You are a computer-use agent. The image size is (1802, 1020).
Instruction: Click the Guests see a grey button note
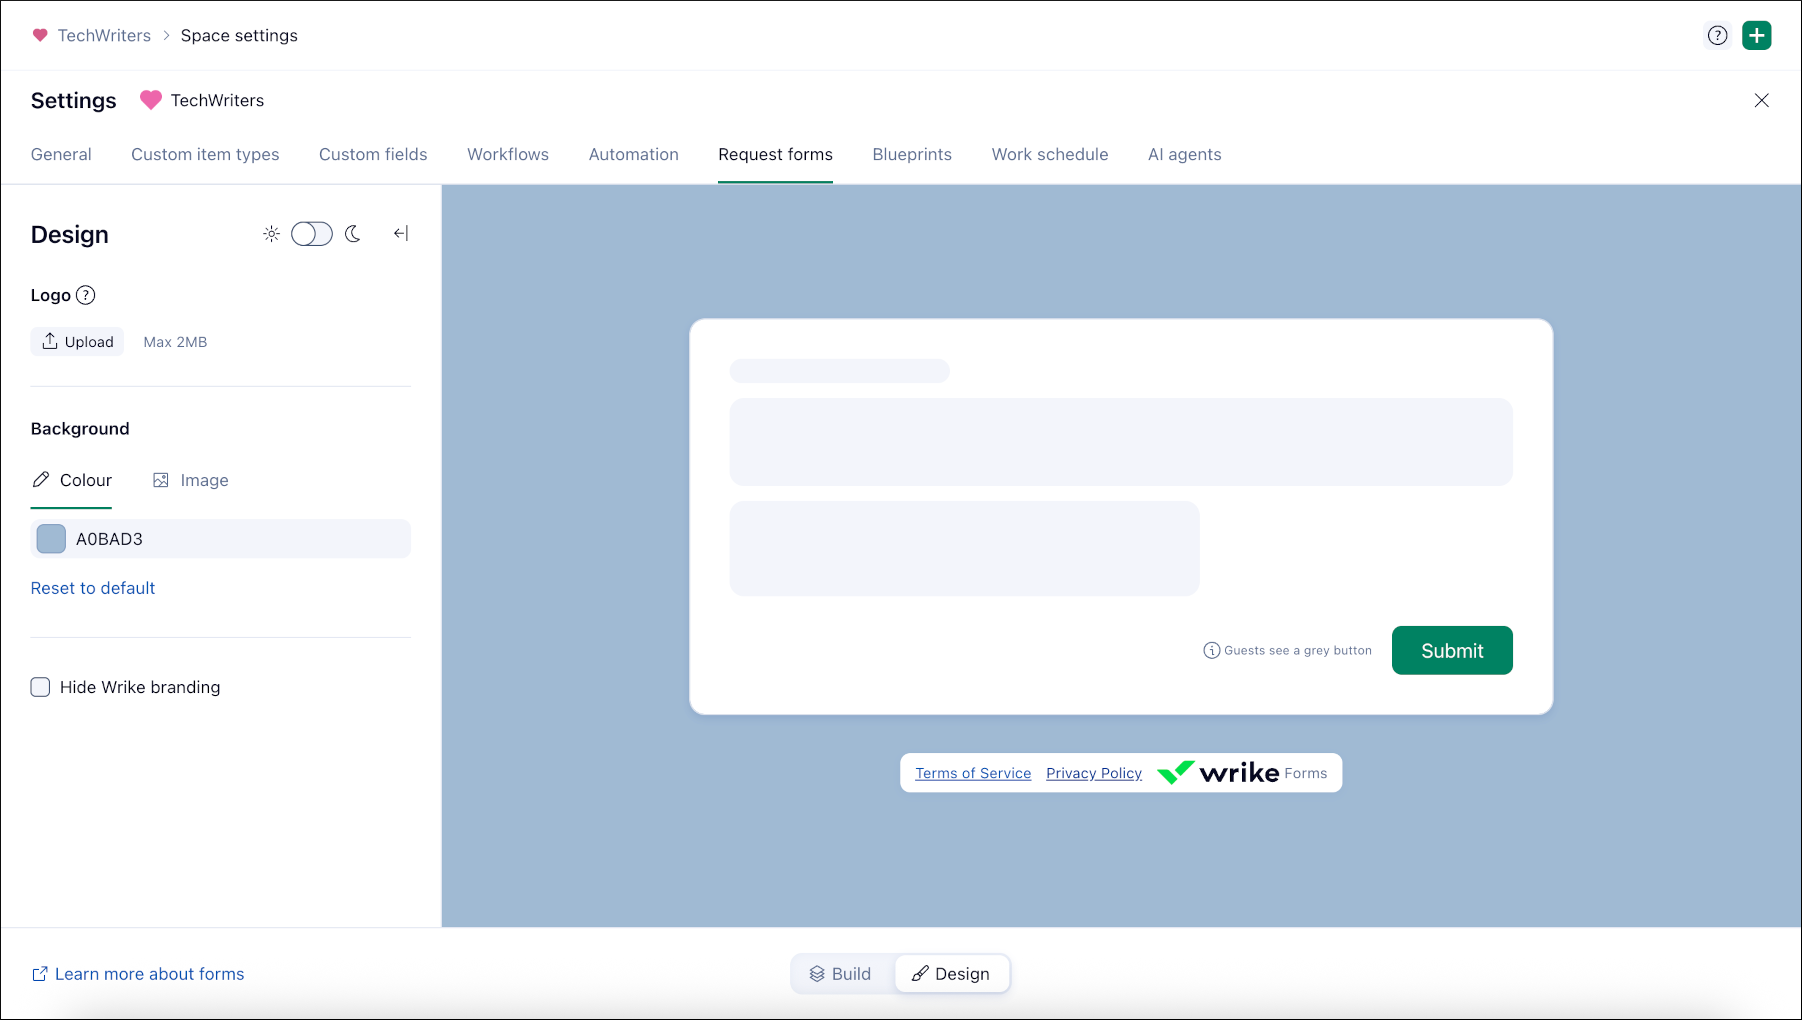[1298, 650]
